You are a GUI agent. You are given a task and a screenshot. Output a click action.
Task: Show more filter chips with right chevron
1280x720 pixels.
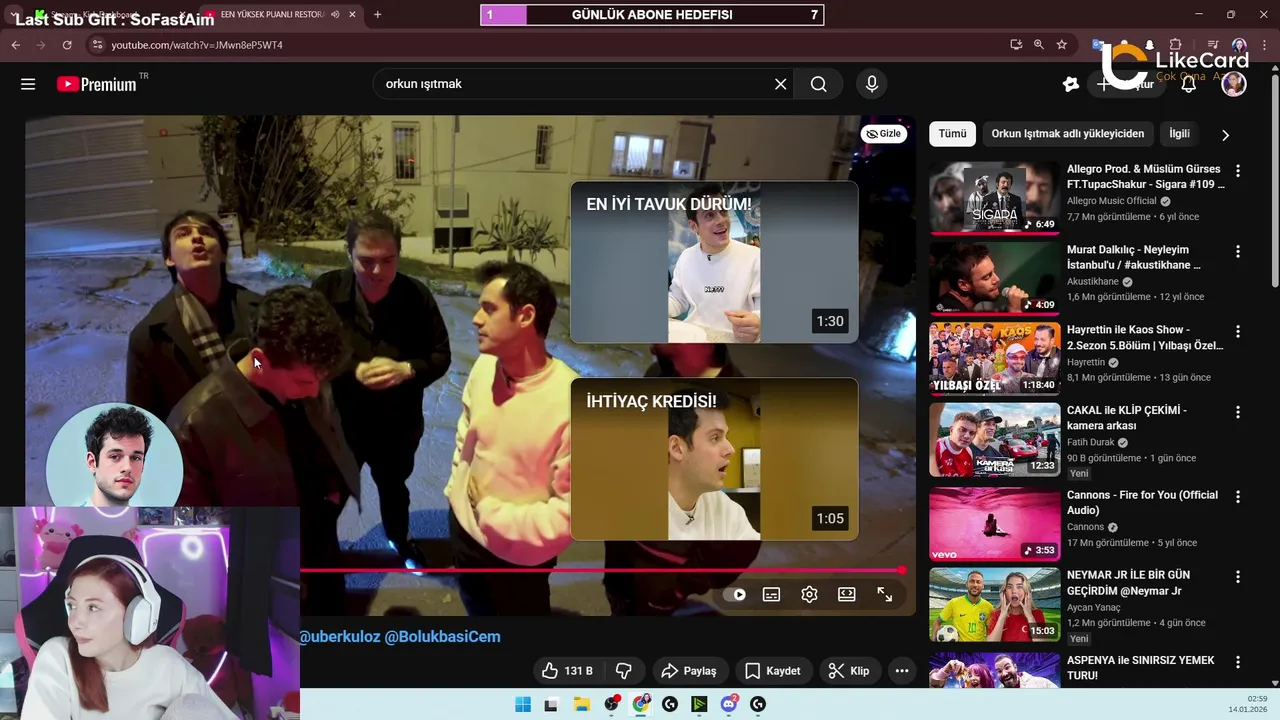tap(1225, 134)
